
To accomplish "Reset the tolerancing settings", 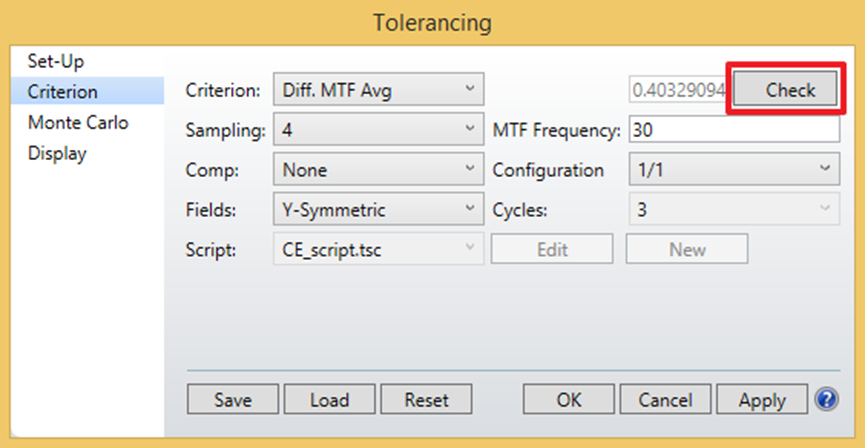I will coord(427,400).
